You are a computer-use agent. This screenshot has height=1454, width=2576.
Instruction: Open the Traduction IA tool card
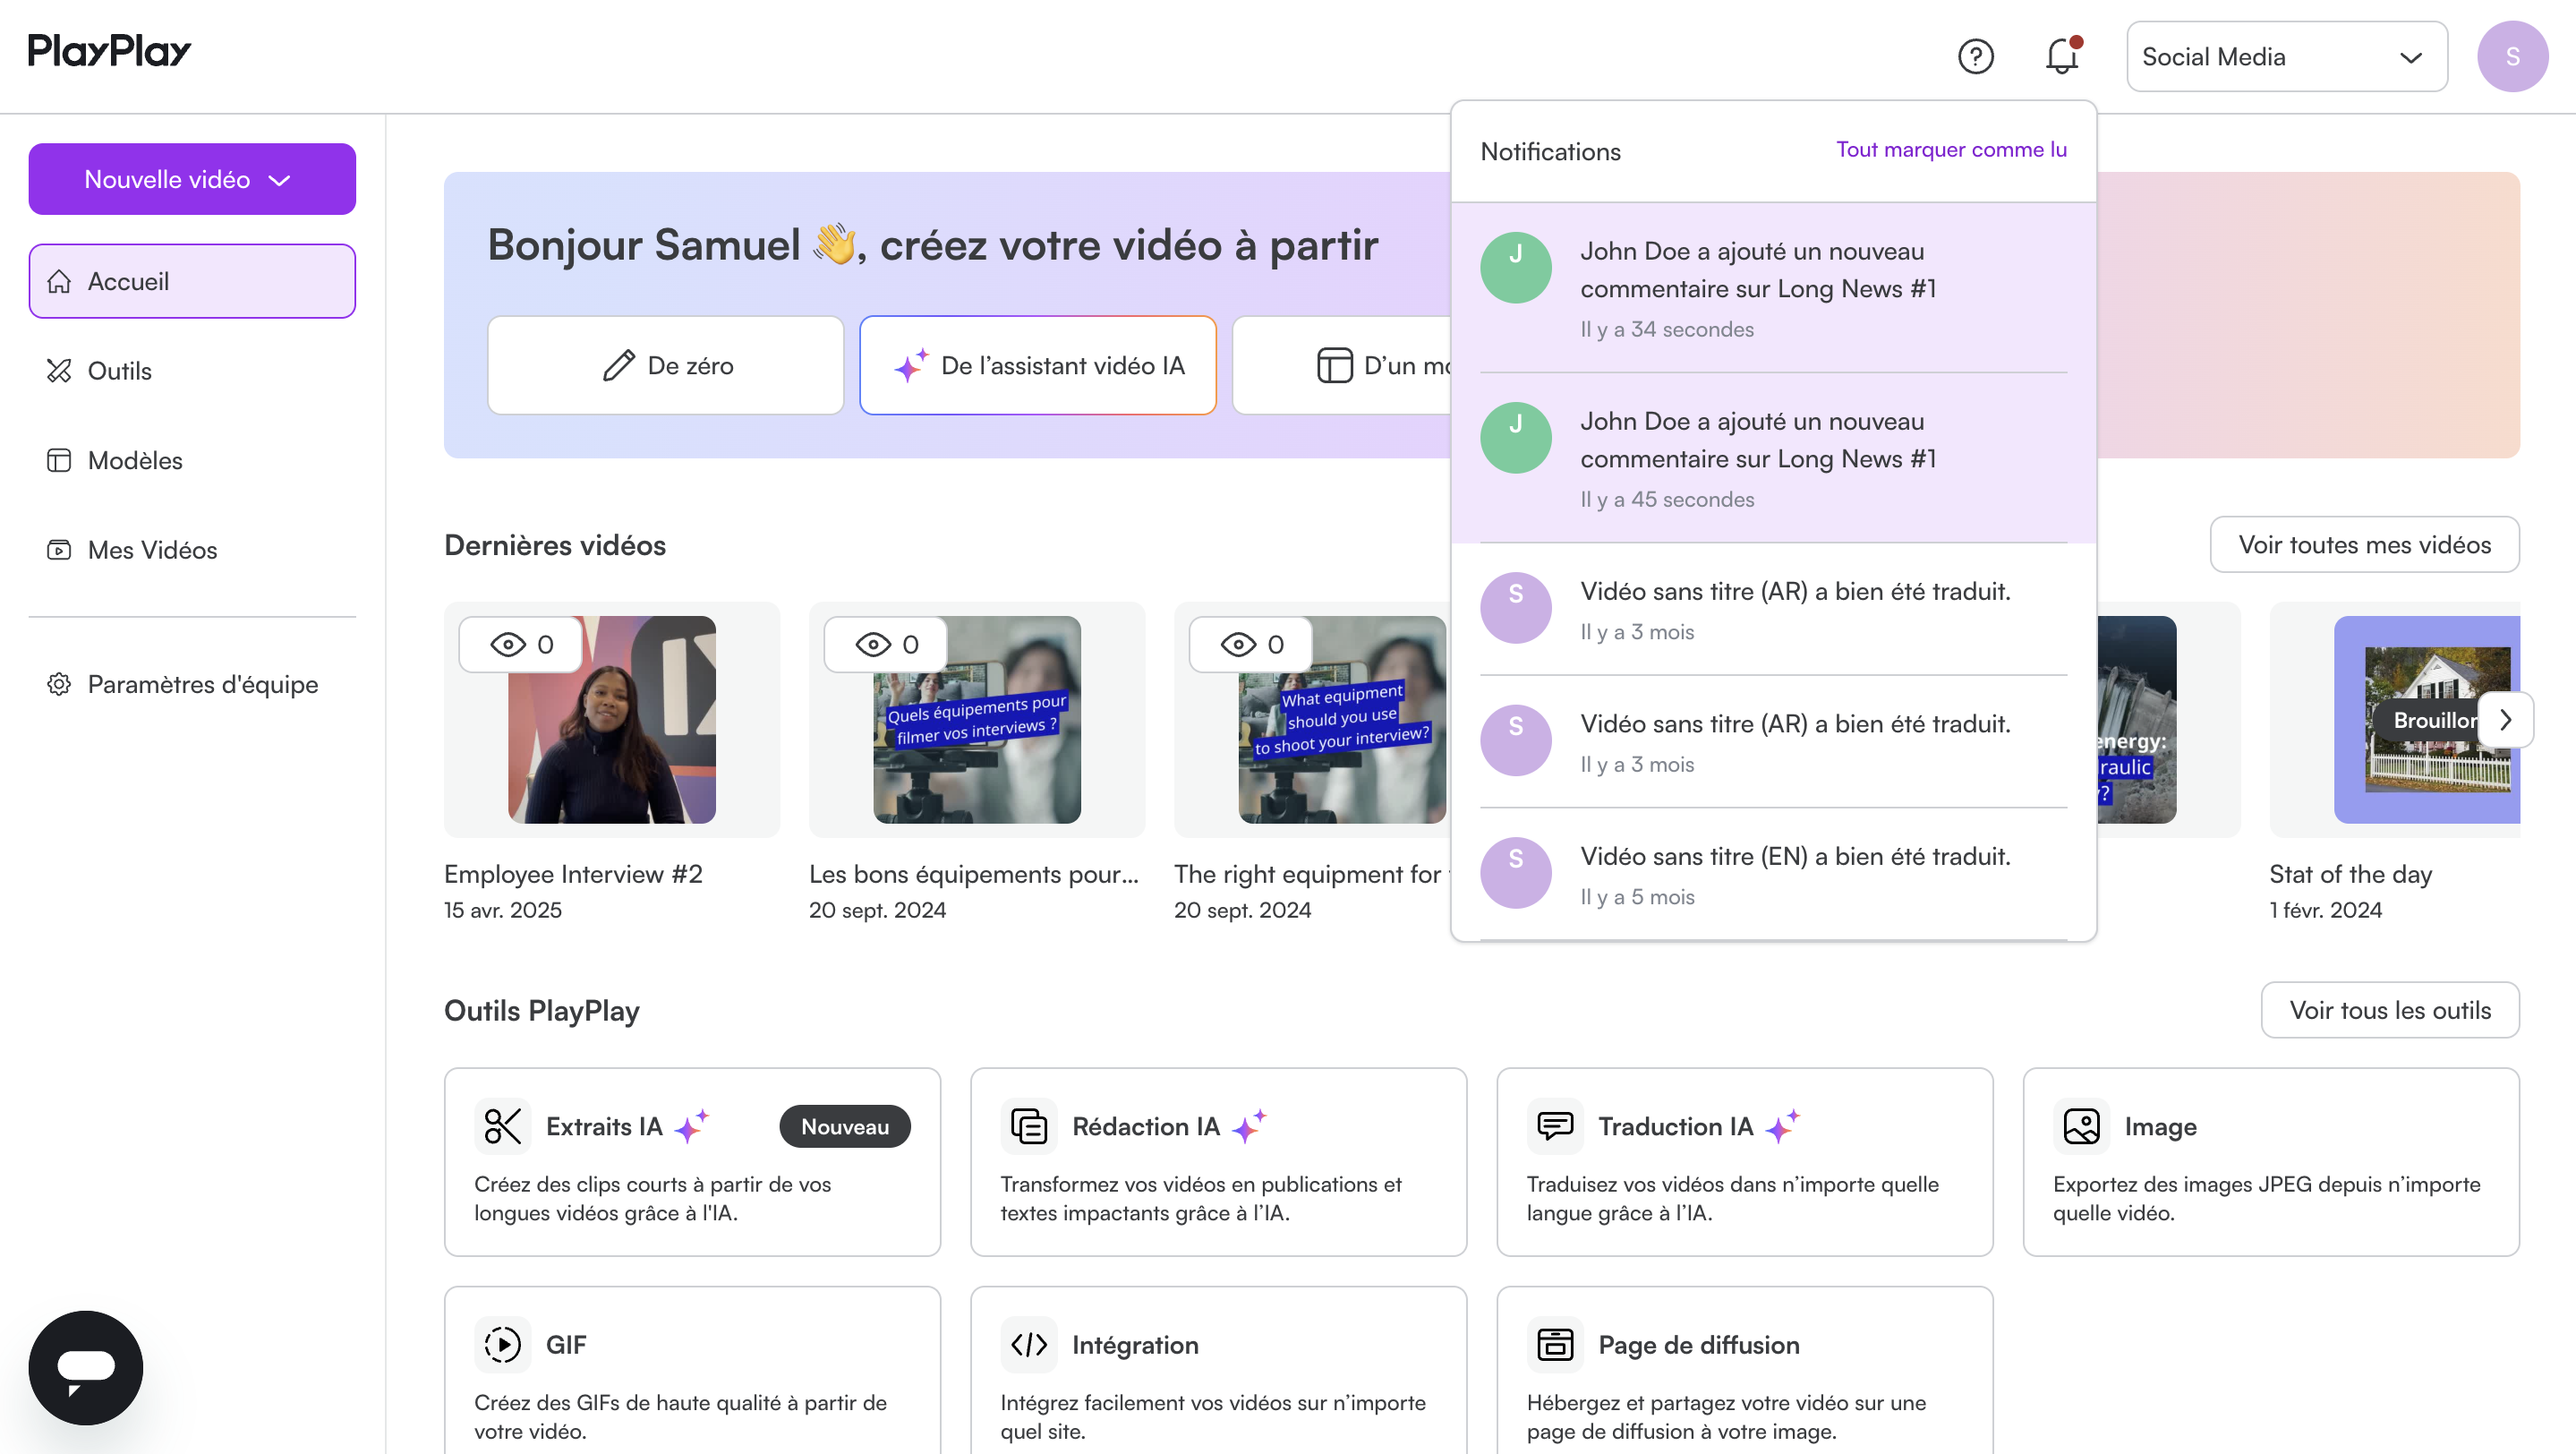(1744, 1161)
